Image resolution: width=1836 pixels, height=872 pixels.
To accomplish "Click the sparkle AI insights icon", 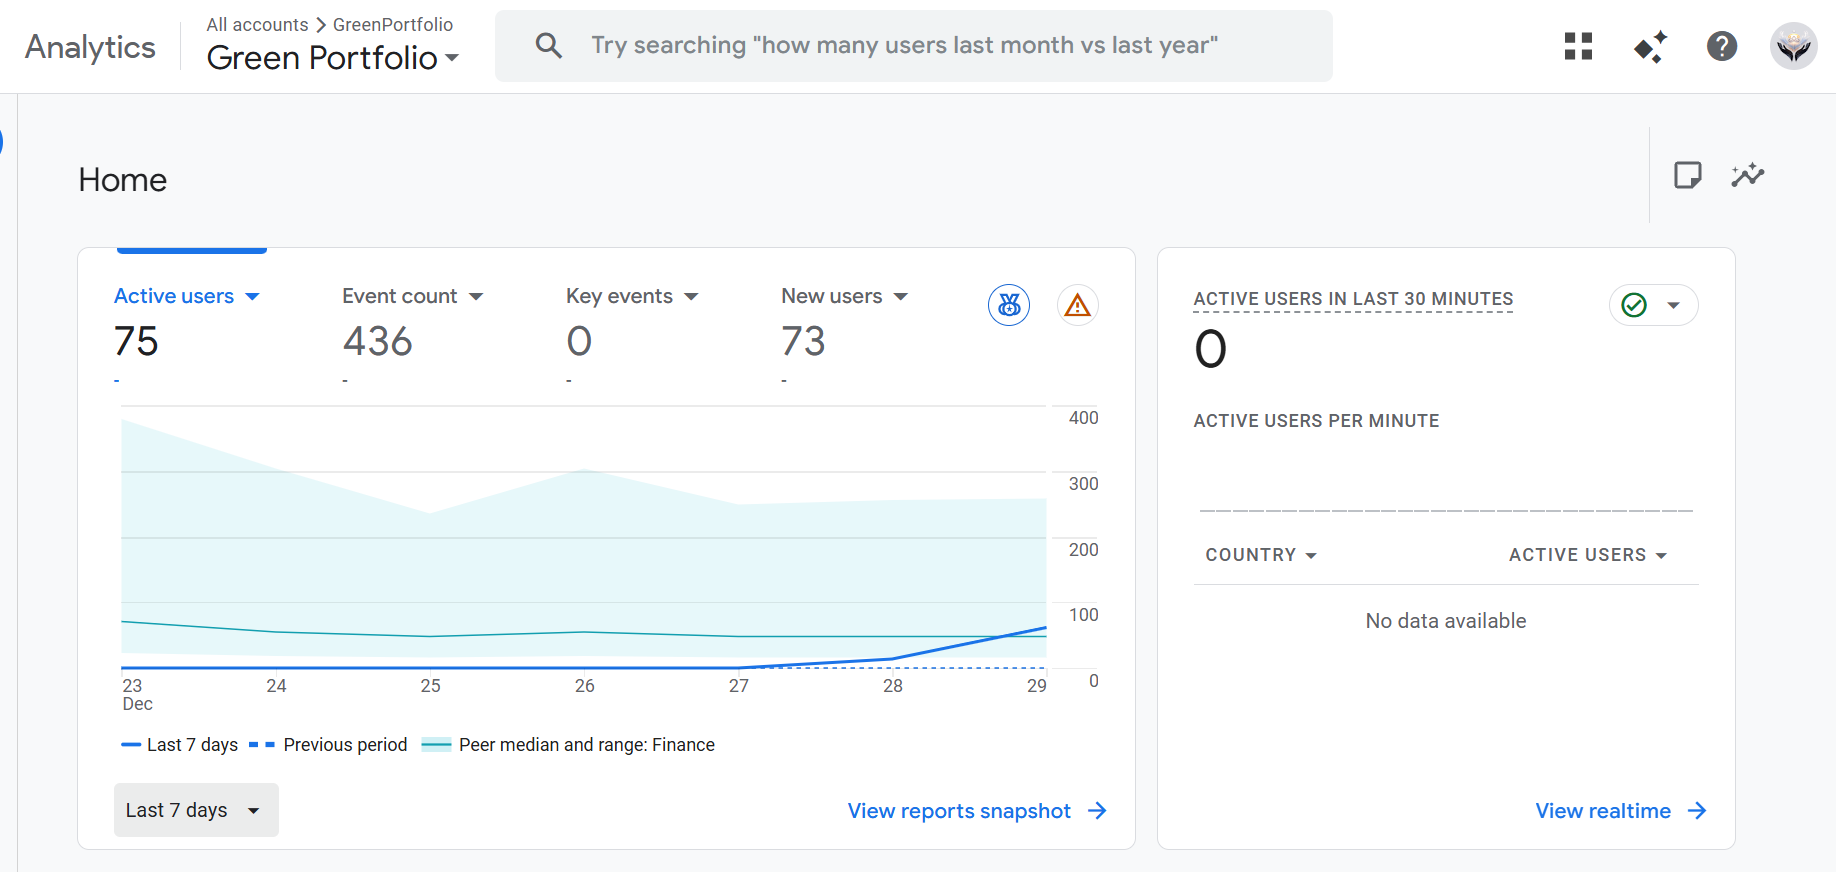I will coord(1650,46).
